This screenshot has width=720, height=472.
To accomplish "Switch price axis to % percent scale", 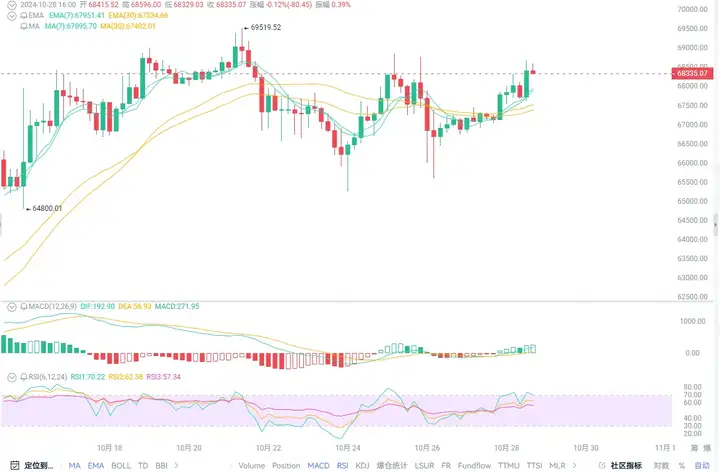I will pos(682,466).
